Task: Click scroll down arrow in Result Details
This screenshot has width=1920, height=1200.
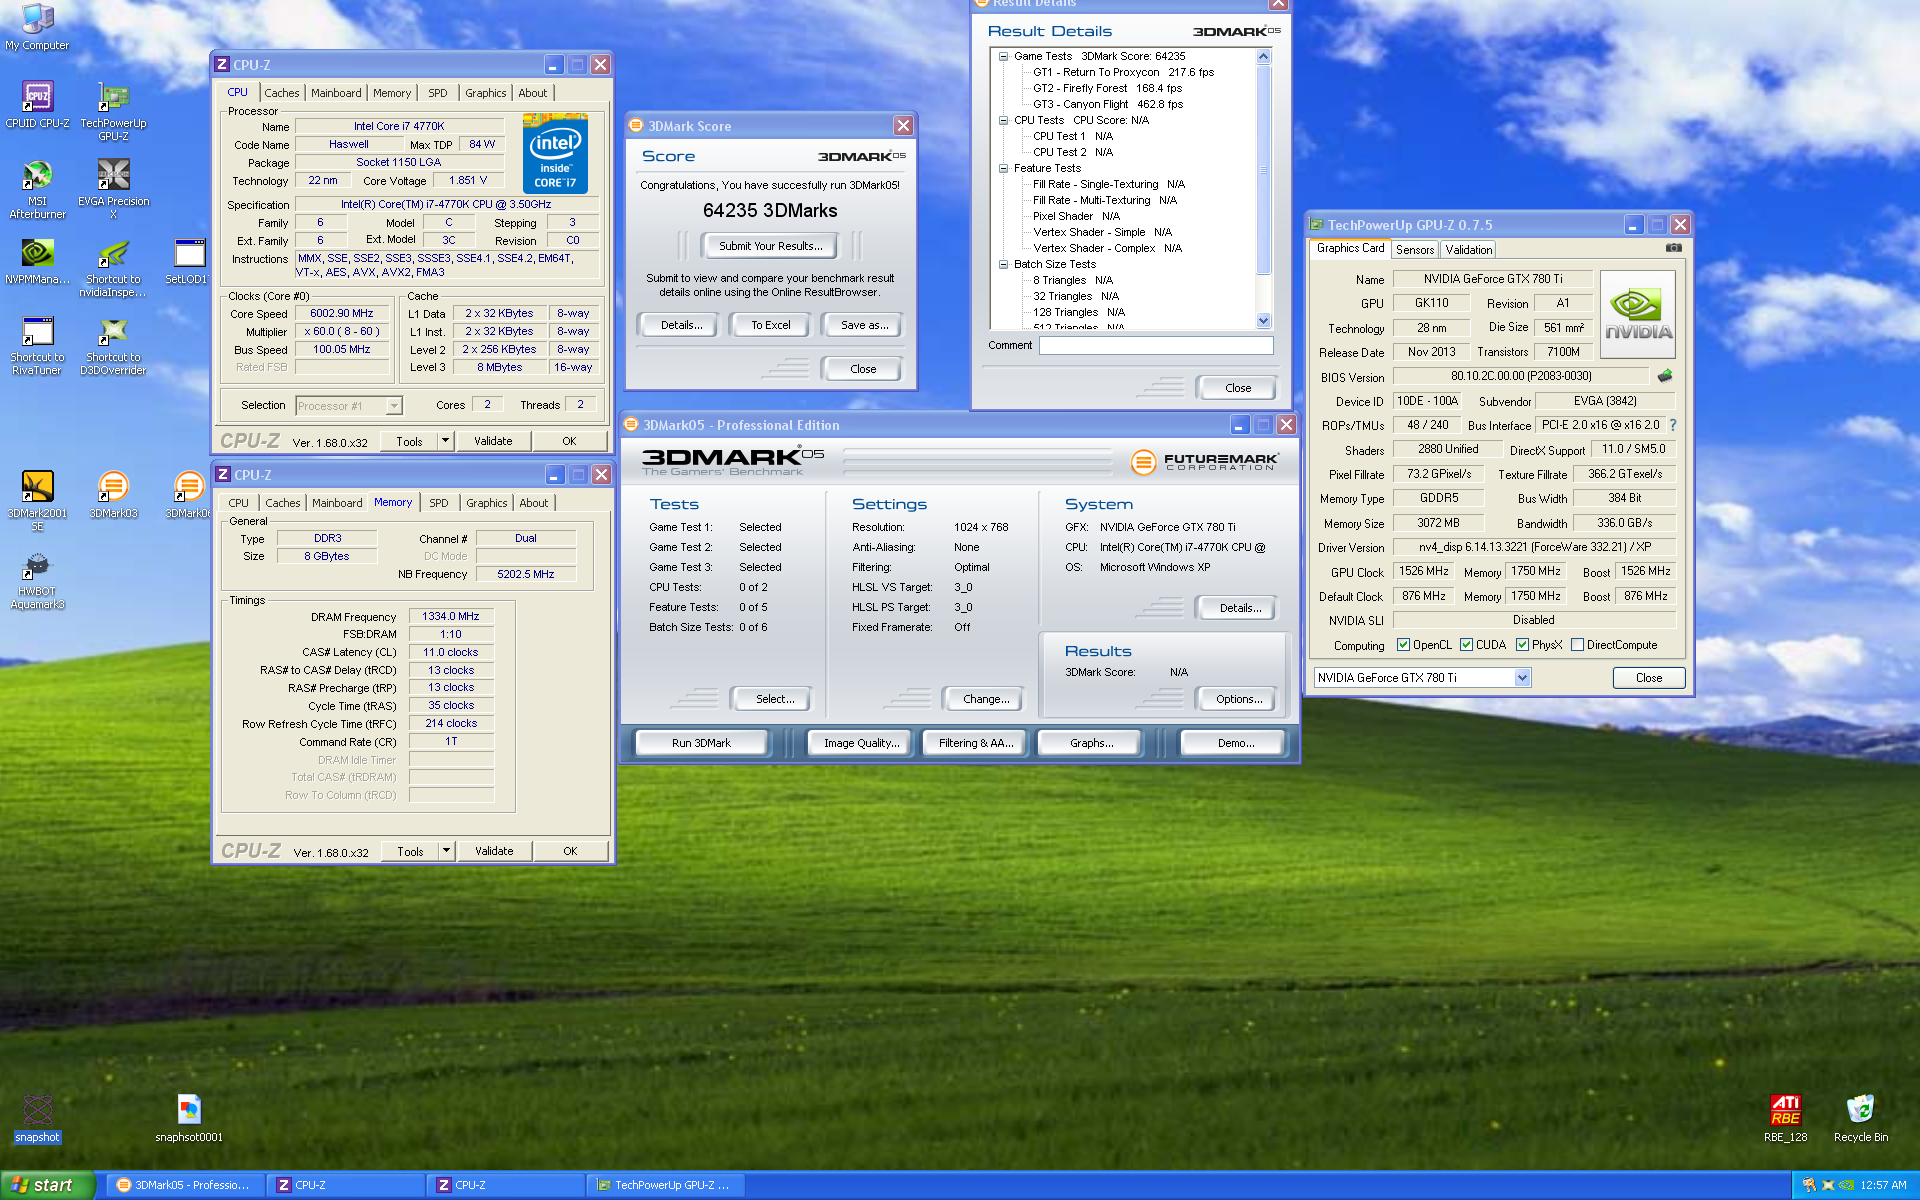Action: (x=1263, y=321)
